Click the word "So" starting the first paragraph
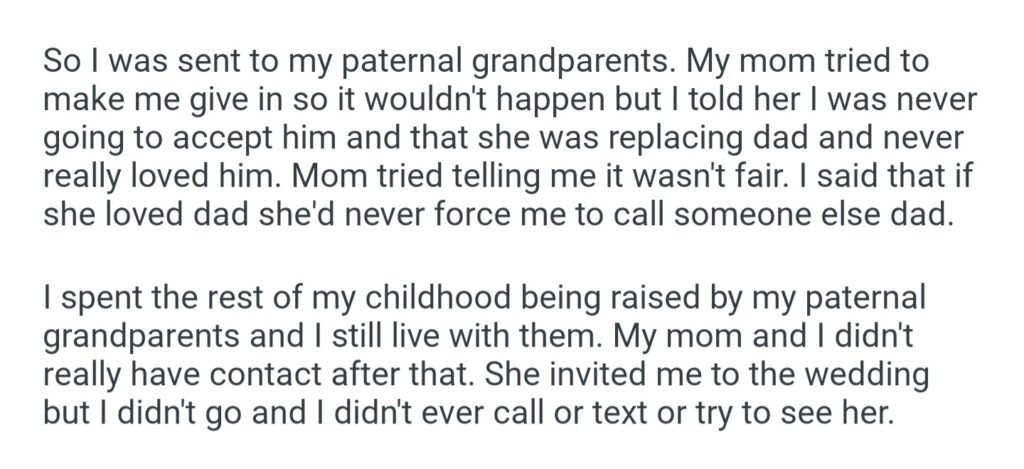1024x469 pixels. click(61, 62)
